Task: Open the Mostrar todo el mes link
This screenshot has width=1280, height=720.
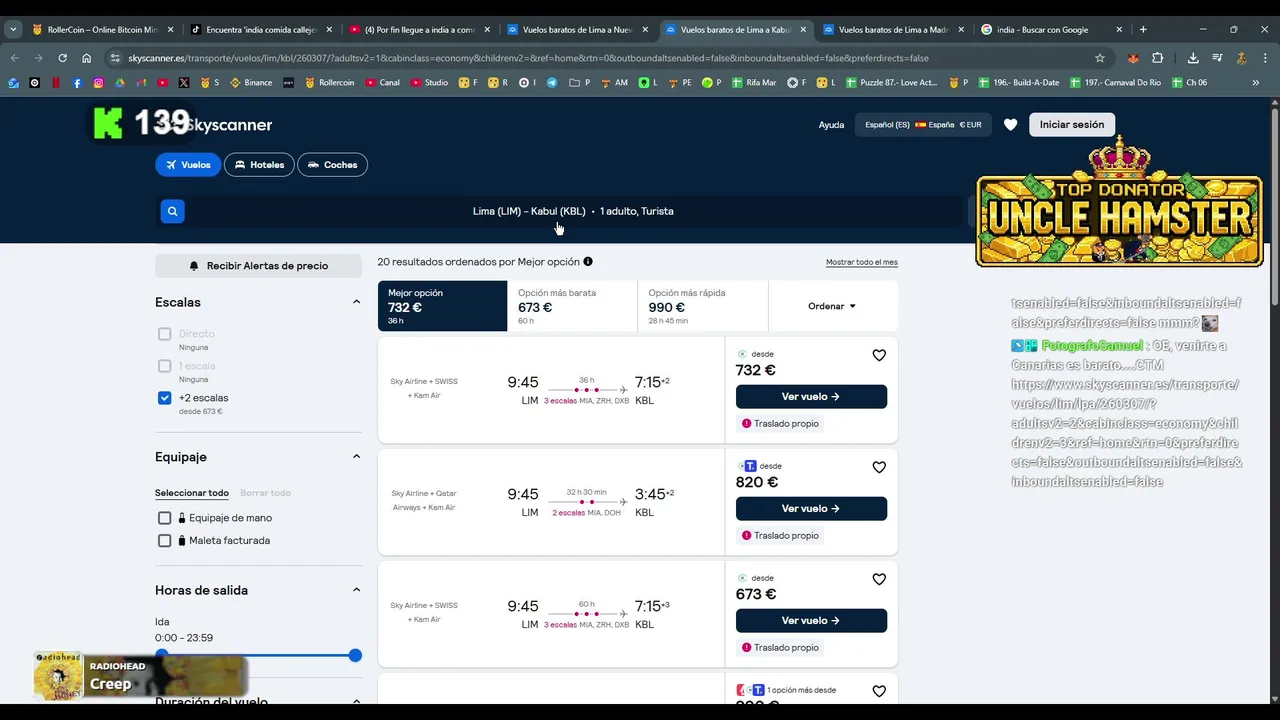Action: (862, 262)
